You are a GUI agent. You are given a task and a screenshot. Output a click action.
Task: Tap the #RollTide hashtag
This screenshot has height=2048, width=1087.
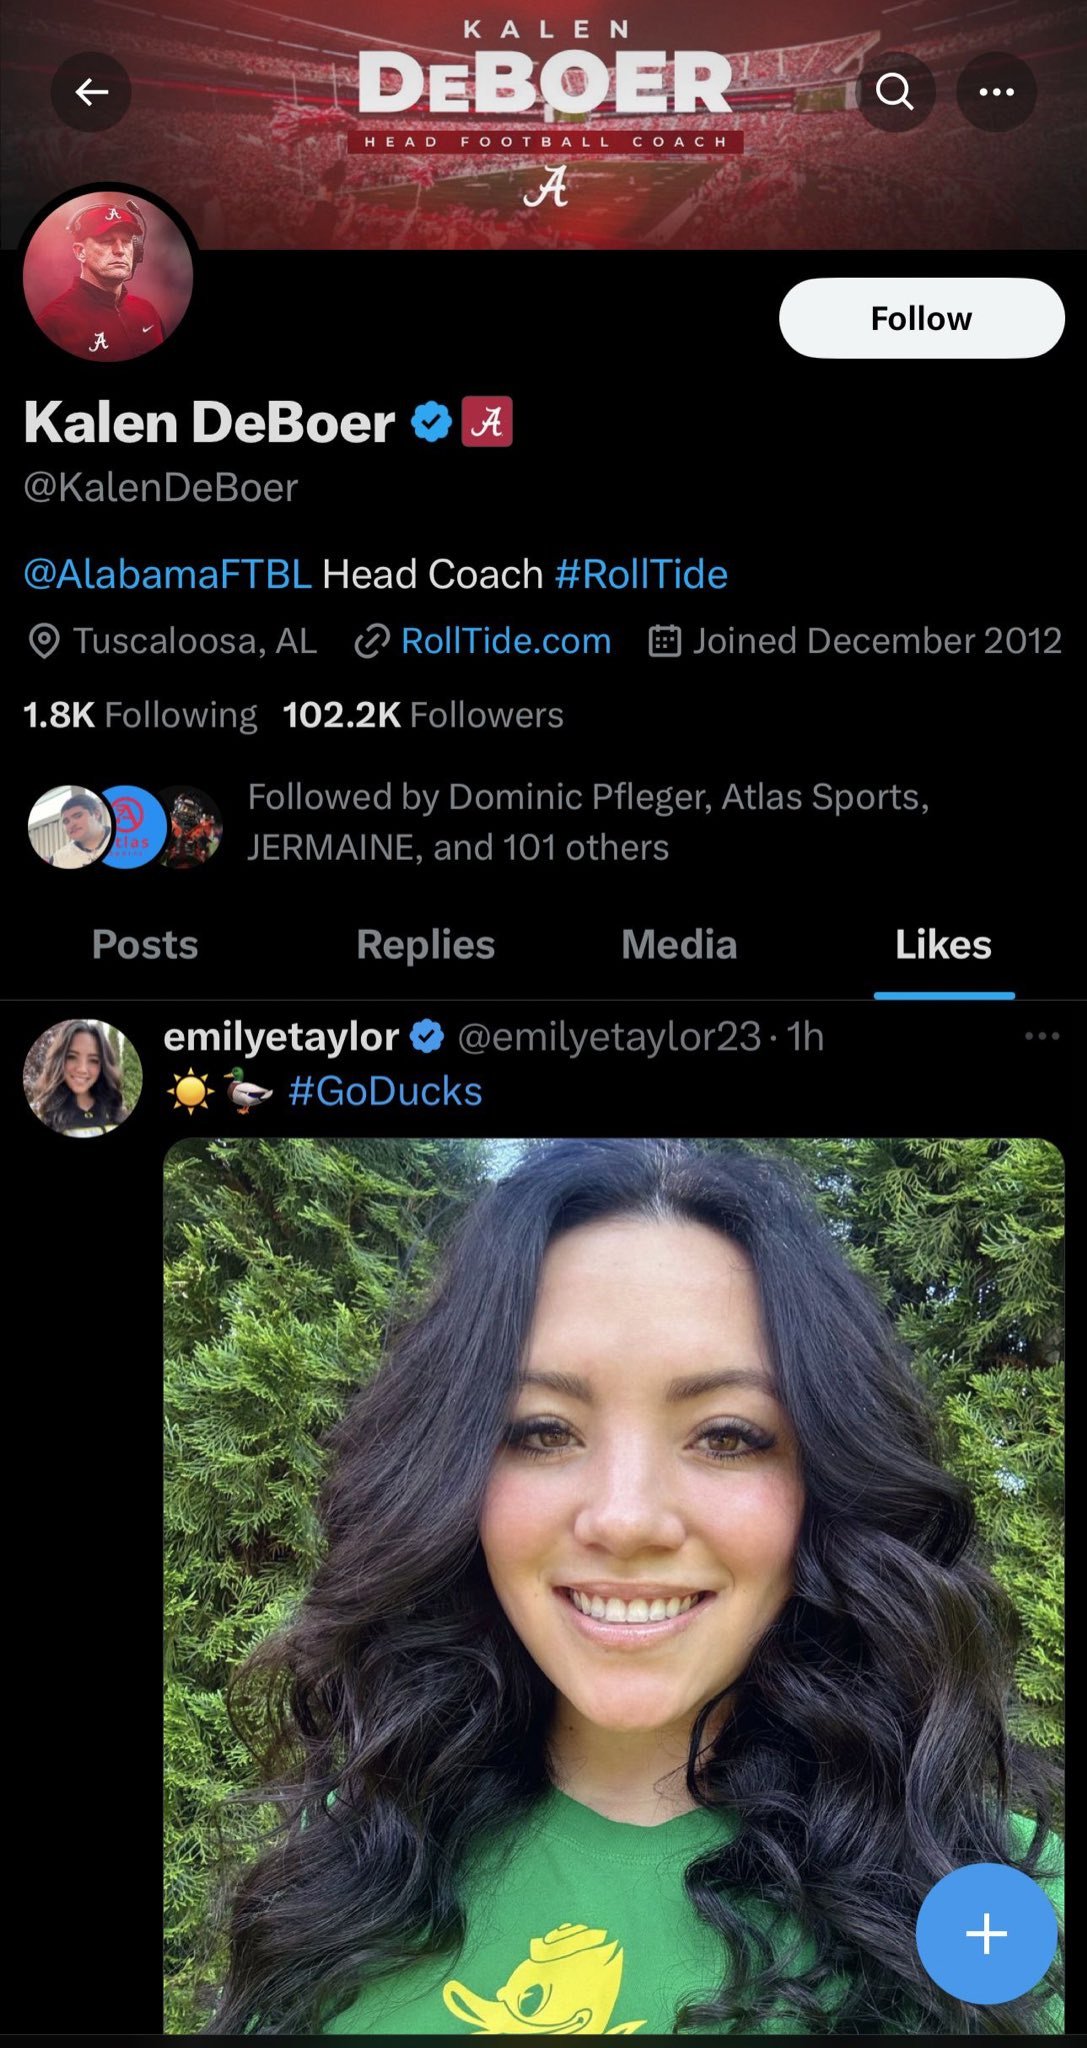tap(641, 574)
